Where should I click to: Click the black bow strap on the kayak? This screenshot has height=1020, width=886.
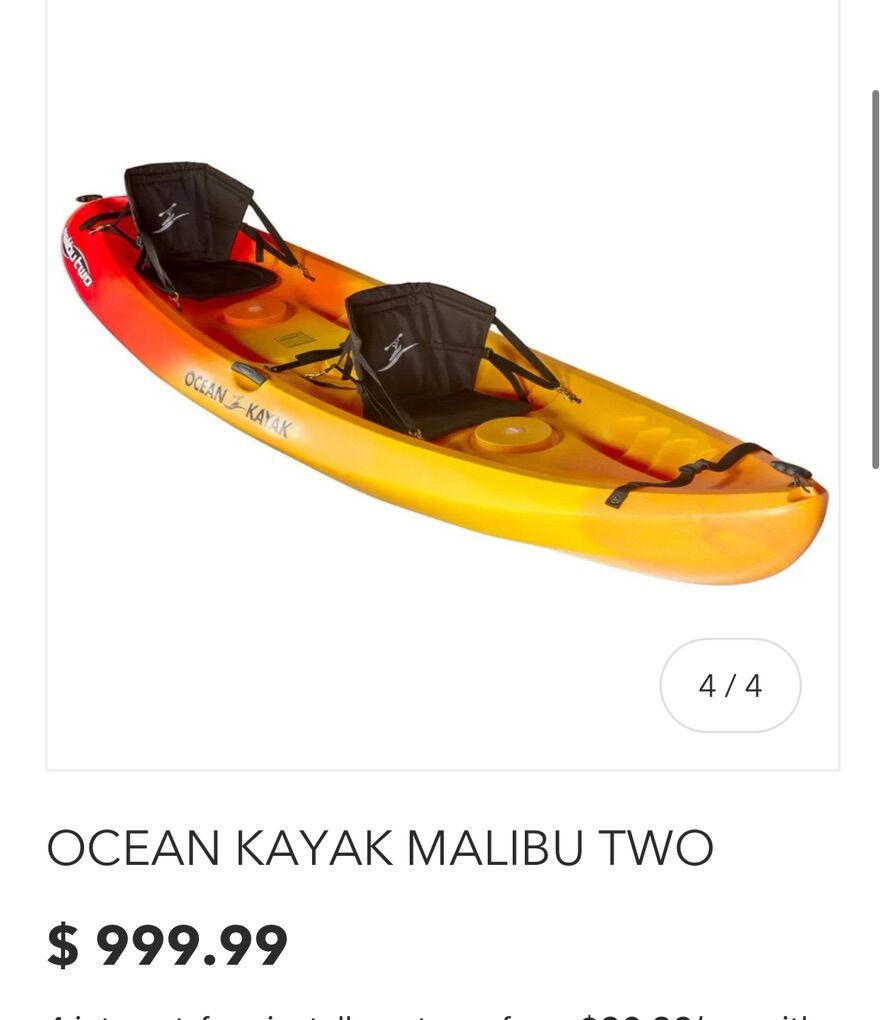click(x=686, y=474)
